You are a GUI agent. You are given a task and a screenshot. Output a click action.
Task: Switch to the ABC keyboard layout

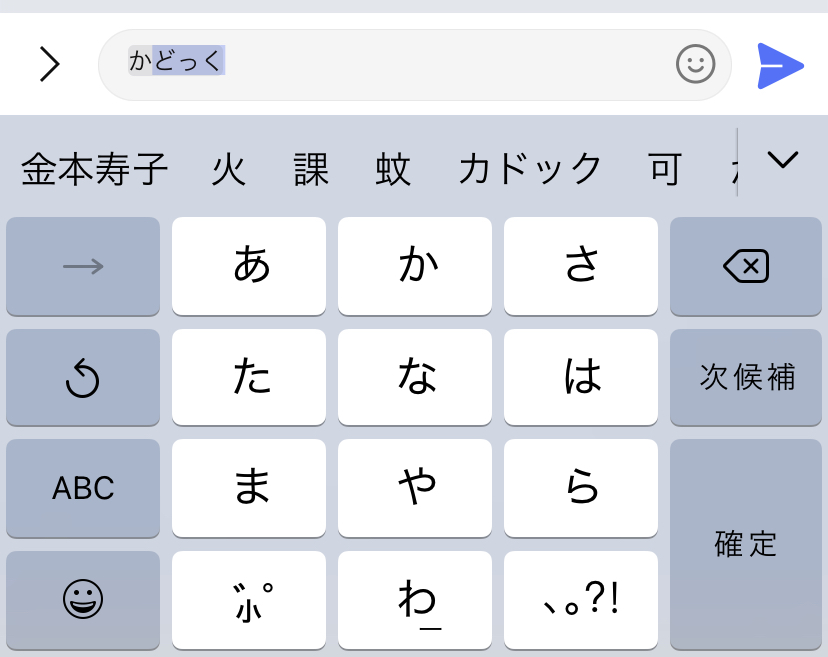point(83,488)
